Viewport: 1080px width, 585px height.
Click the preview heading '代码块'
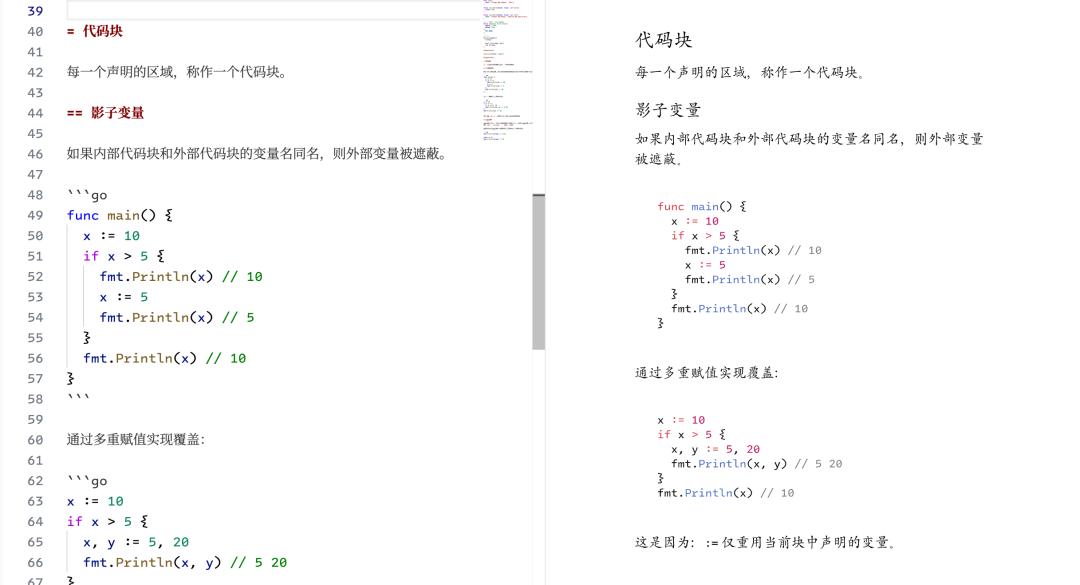[x=663, y=40]
